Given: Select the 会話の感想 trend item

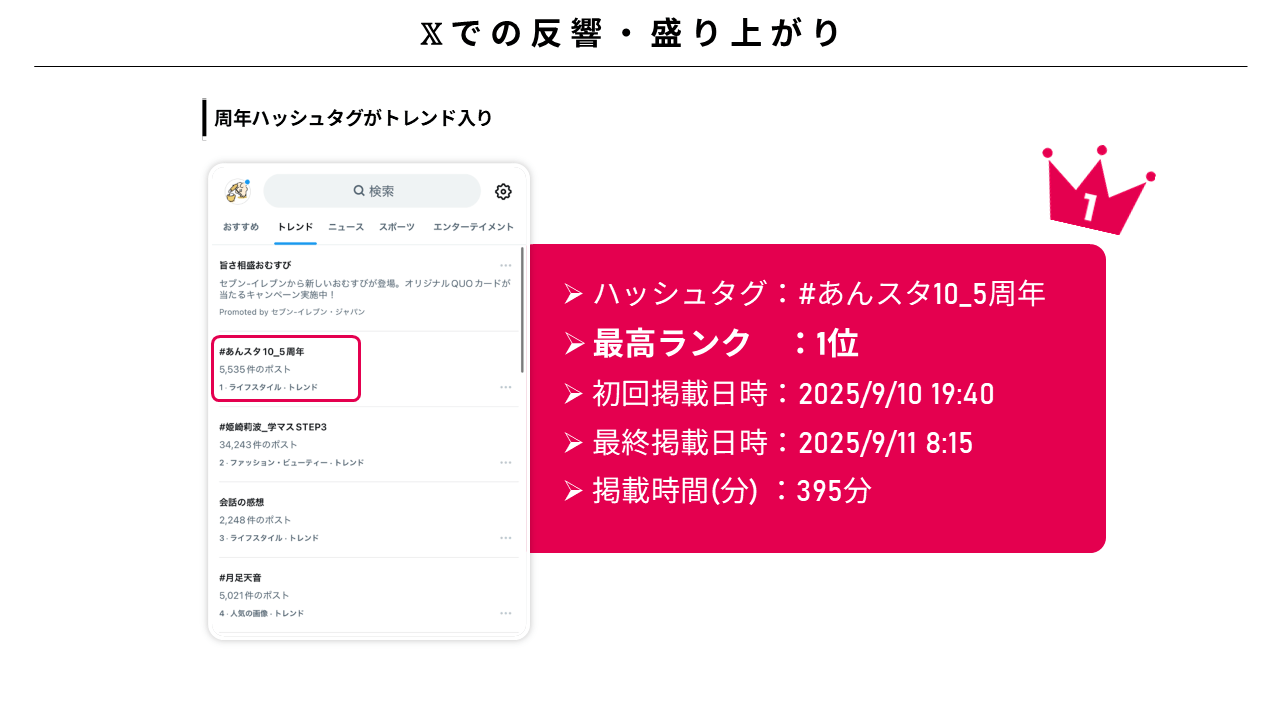Looking at the screenshot, I should (x=242, y=502).
